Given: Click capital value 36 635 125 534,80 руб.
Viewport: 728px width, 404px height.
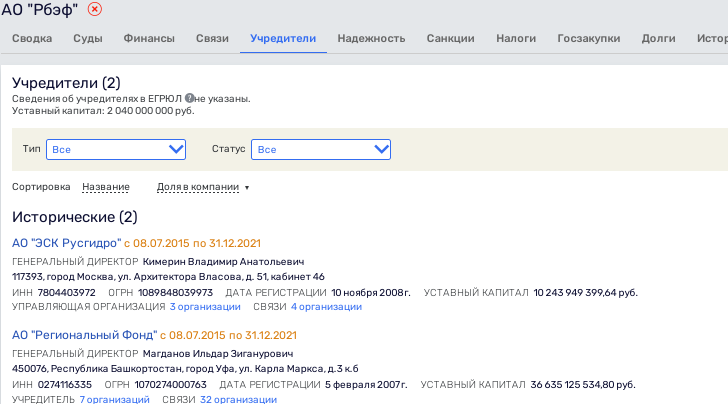Looking at the screenshot, I should point(583,384).
